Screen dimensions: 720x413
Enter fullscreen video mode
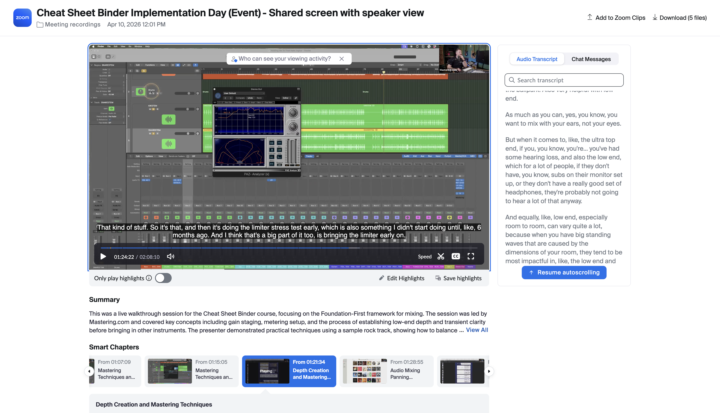(x=471, y=256)
